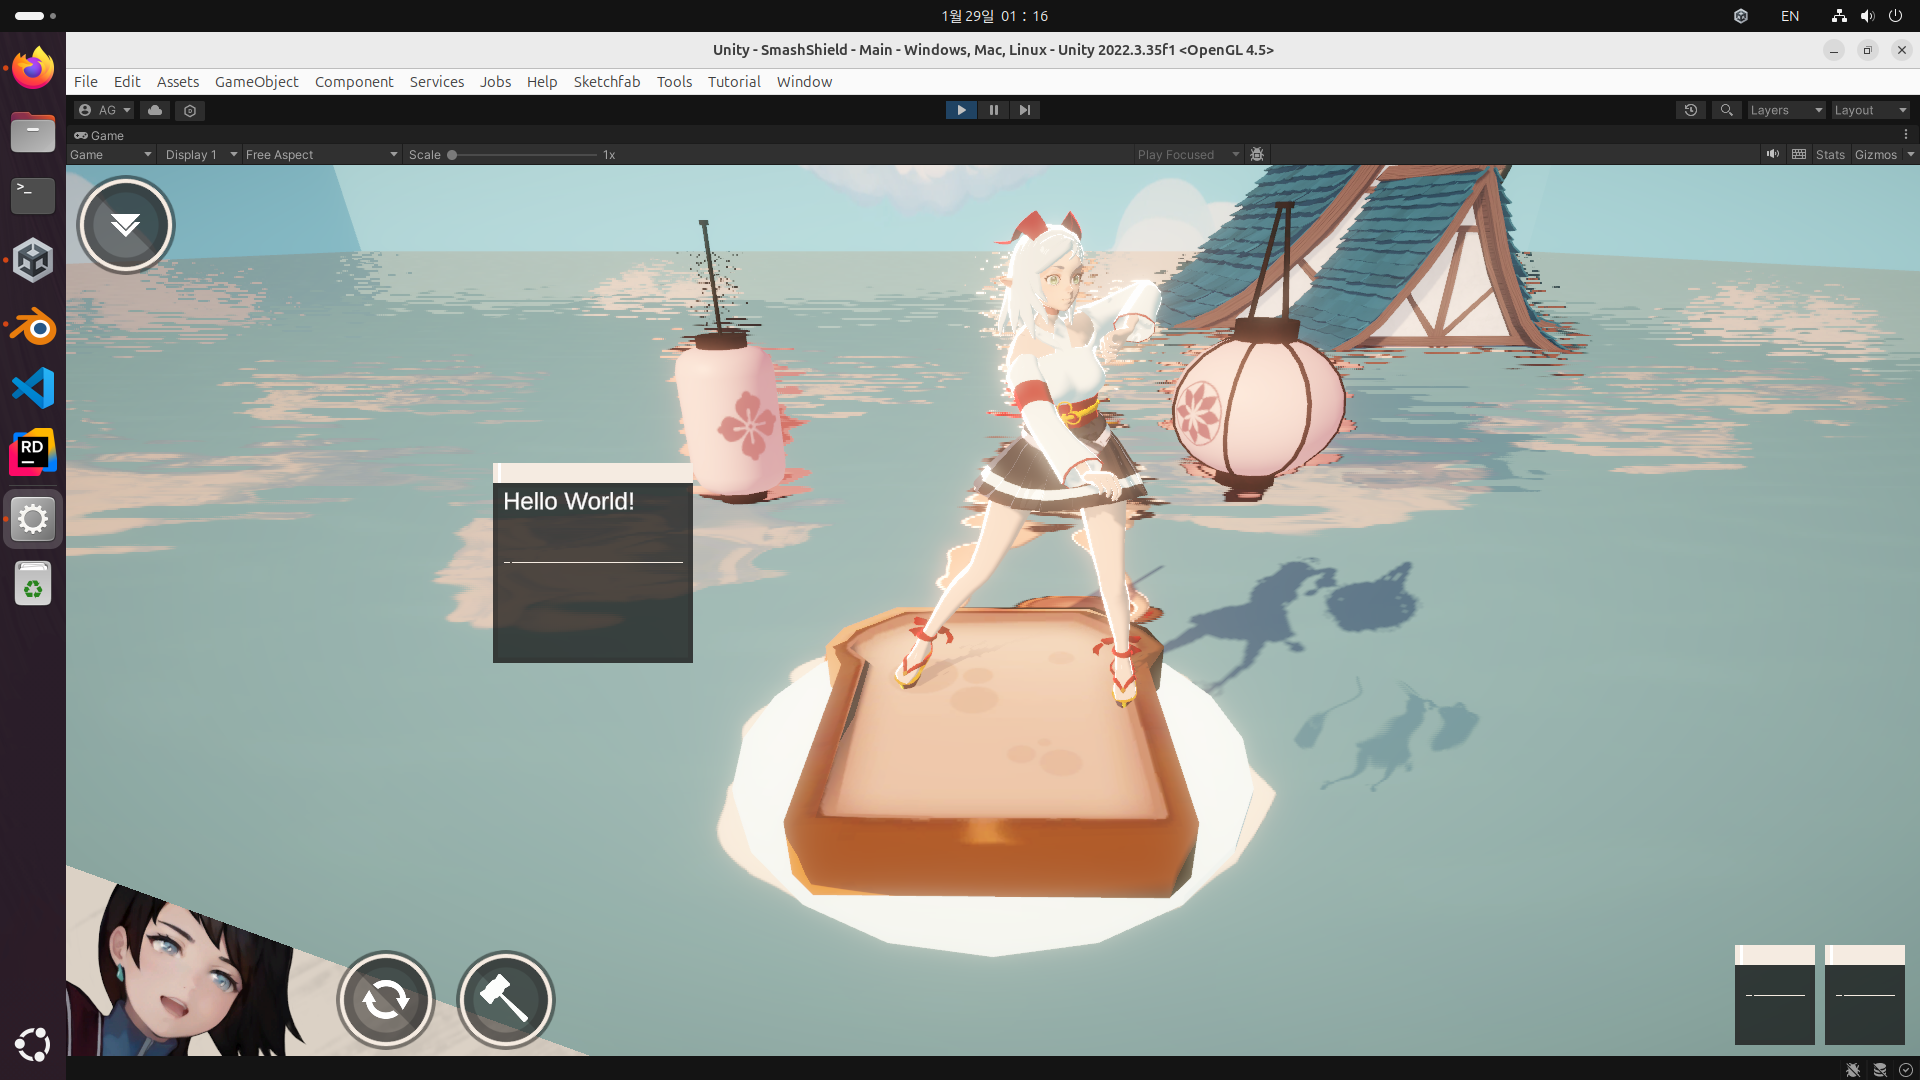Open the AG account dropdown
This screenshot has width=1920, height=1080.
pyautogui.click(x=104, y=110)
